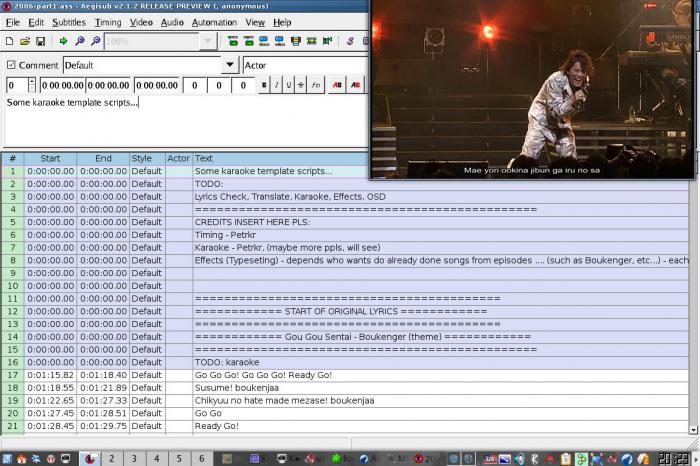
Task: Click the taskbar clock showing 20:23
Action: coord(673,458)
